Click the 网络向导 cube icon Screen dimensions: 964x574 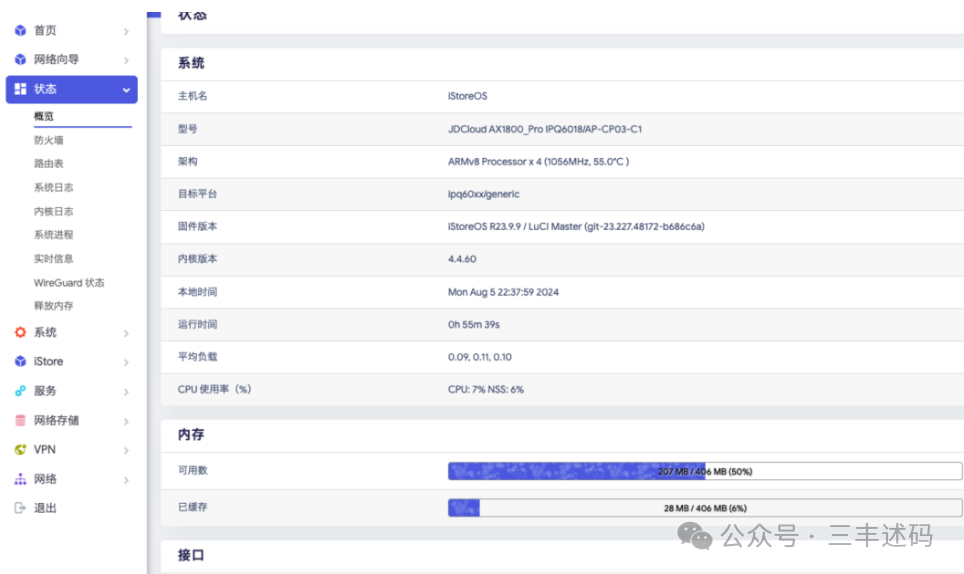(20, 60)
